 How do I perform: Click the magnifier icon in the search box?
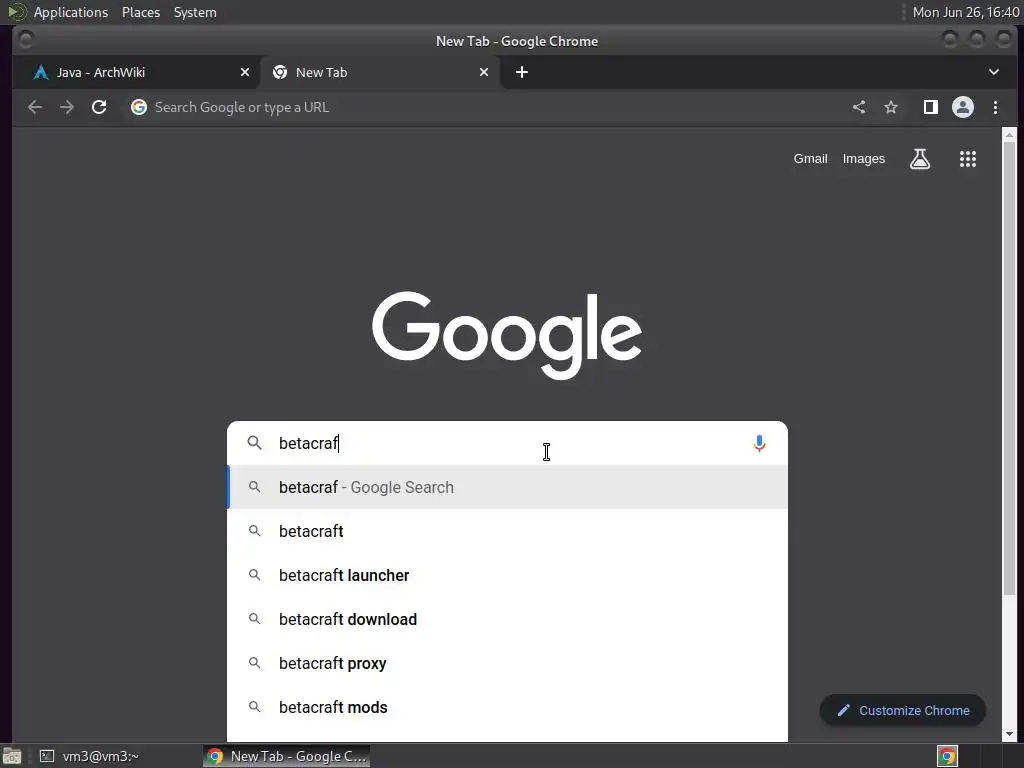[x=254, y=443]
